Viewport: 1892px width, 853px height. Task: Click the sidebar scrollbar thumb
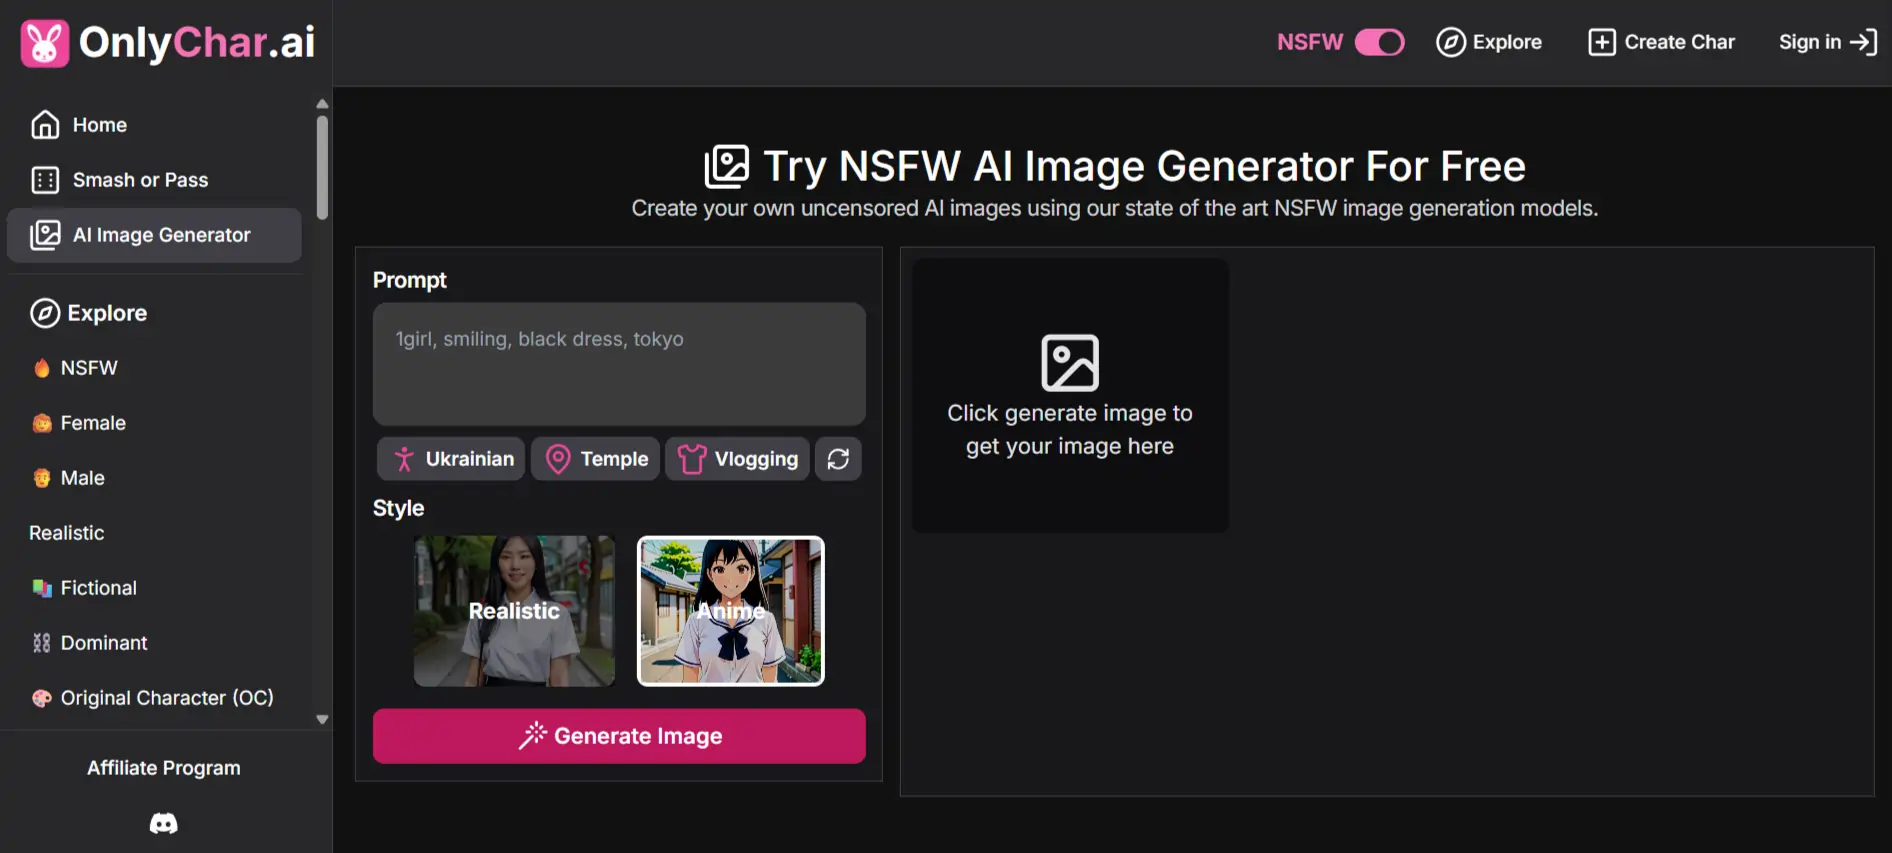[322, 167]
